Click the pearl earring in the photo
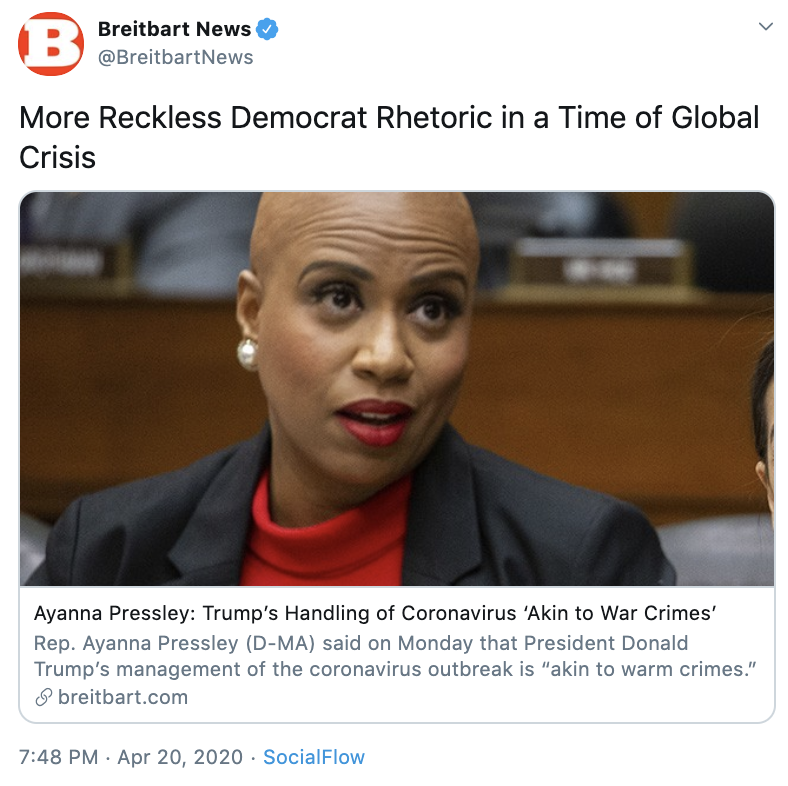 (x=248, y=354)
